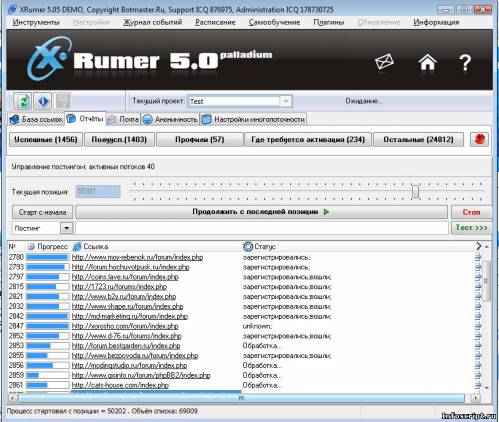Click Старт с начала button
This screenshot has width=499, height=422.
42,212
